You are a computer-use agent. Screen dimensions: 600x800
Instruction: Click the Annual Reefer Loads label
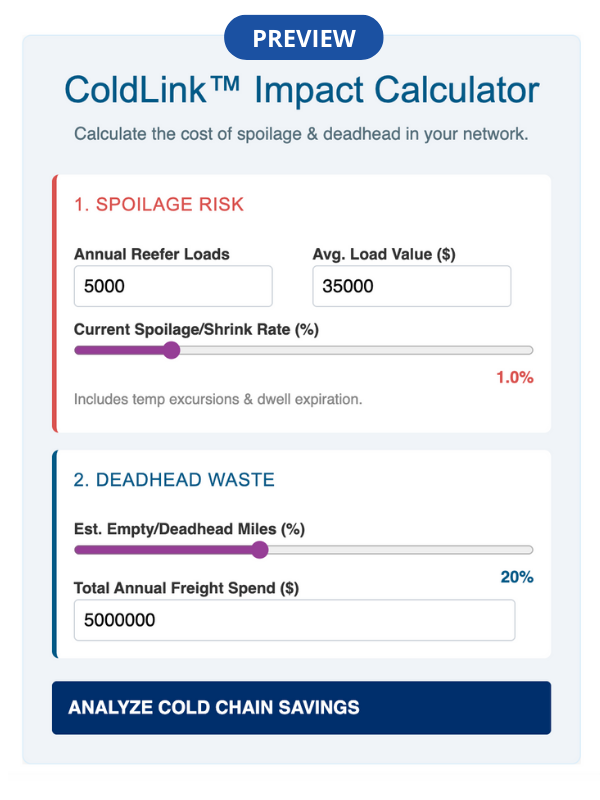152,254
